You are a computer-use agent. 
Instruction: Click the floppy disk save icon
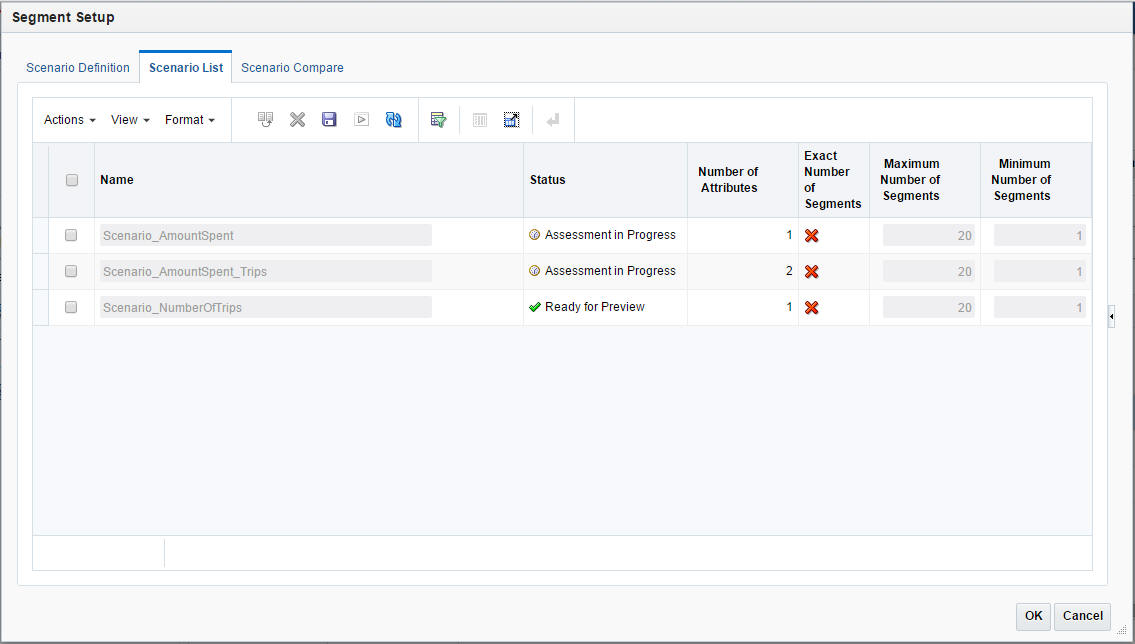coord(329,119)
